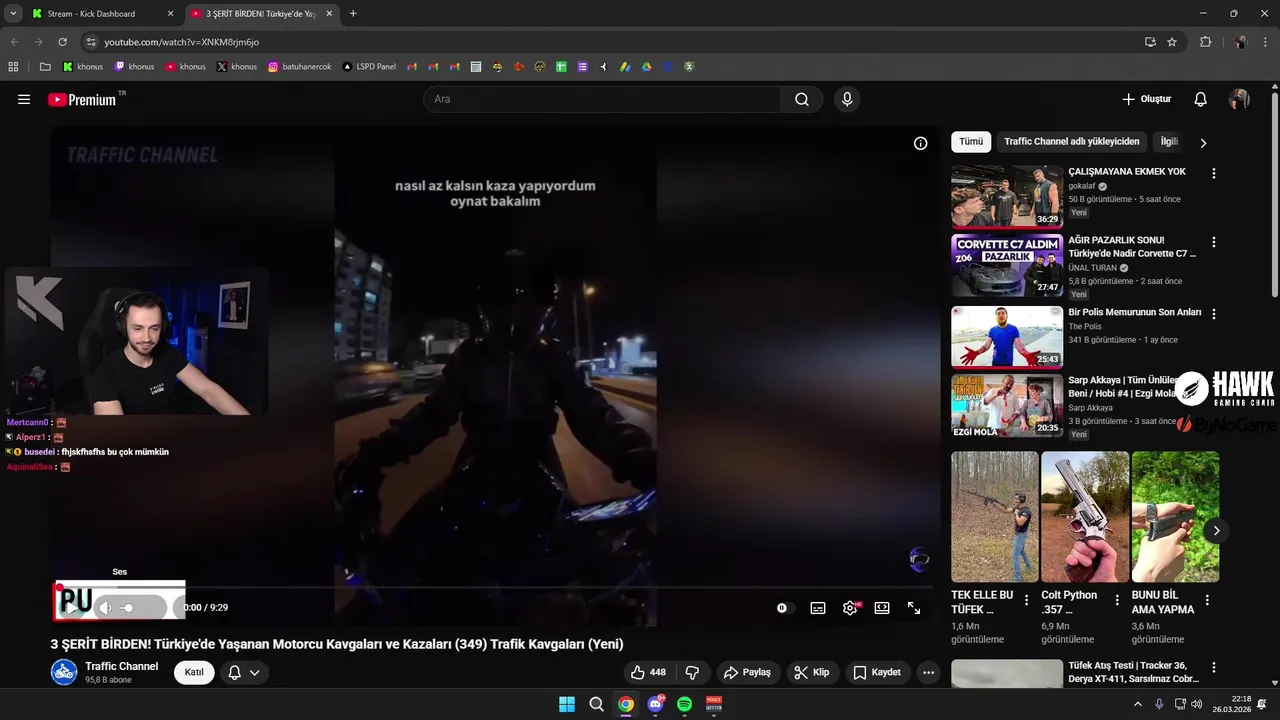
Task: Mute the video with speaker icon
Action: 105,608
